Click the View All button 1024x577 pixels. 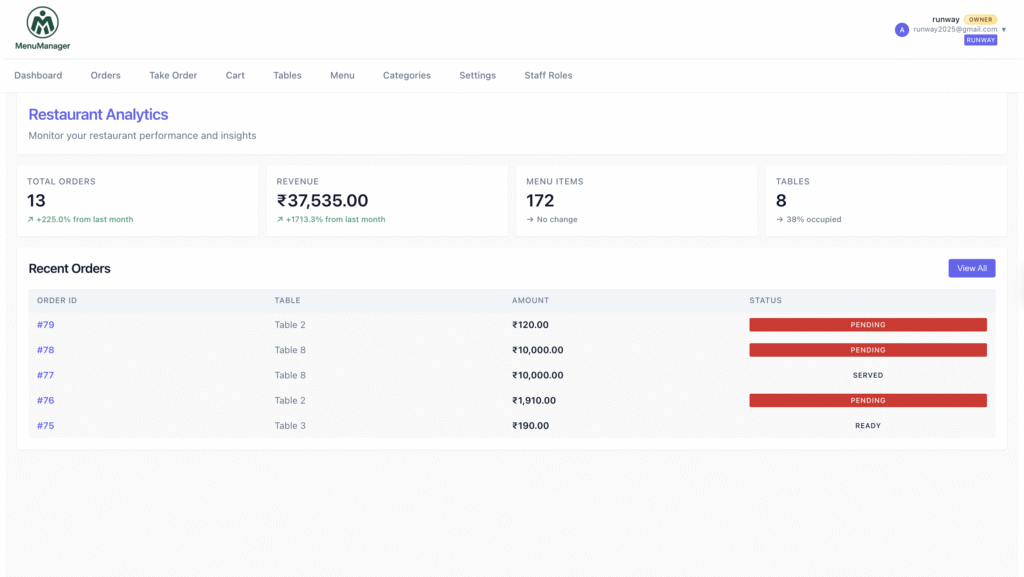972,268
